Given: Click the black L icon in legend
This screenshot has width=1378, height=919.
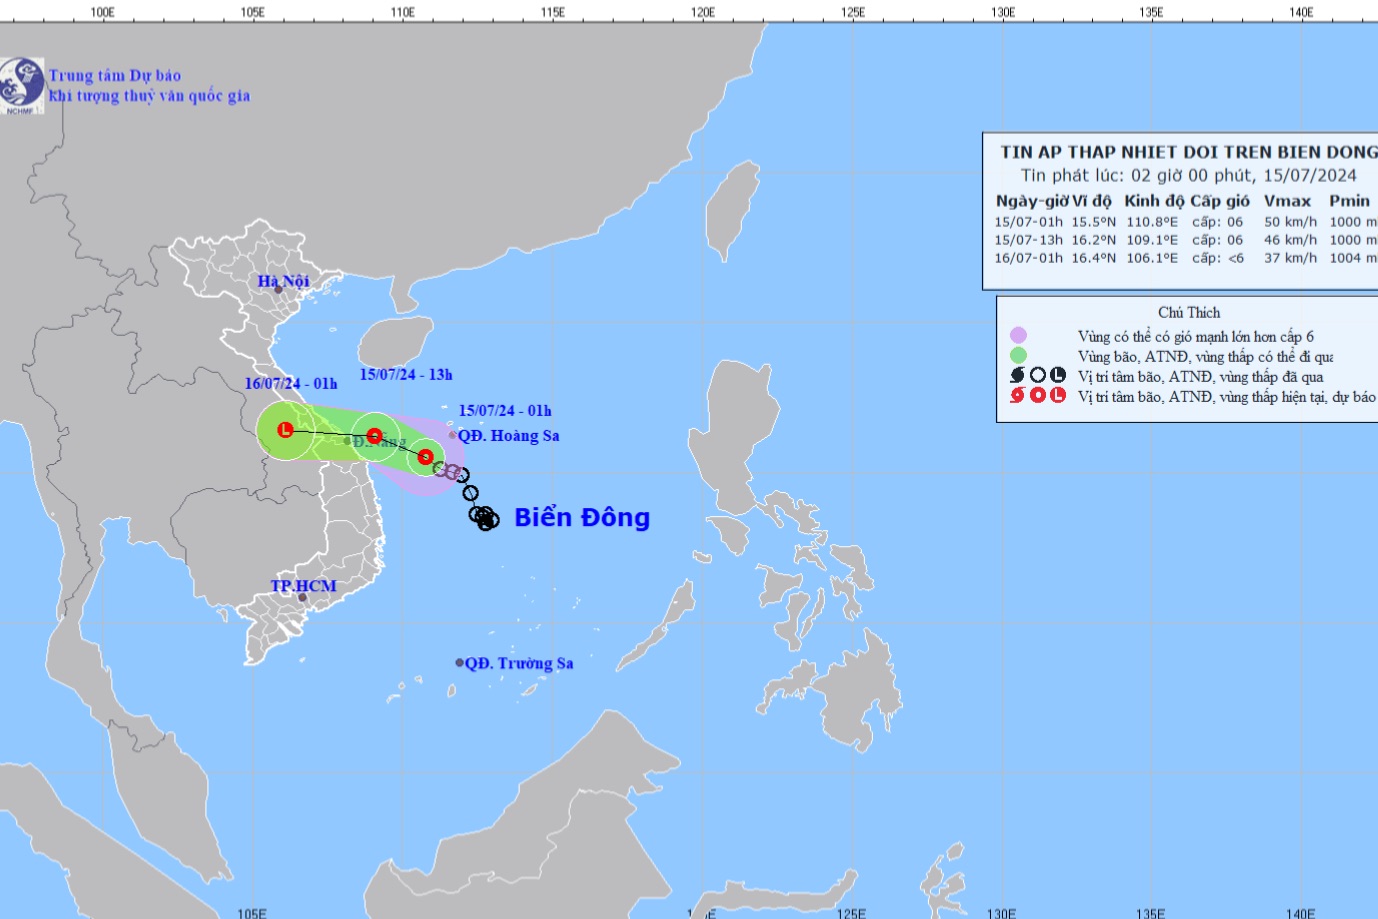Looking at the screenshot, I should pos(1057,376).
